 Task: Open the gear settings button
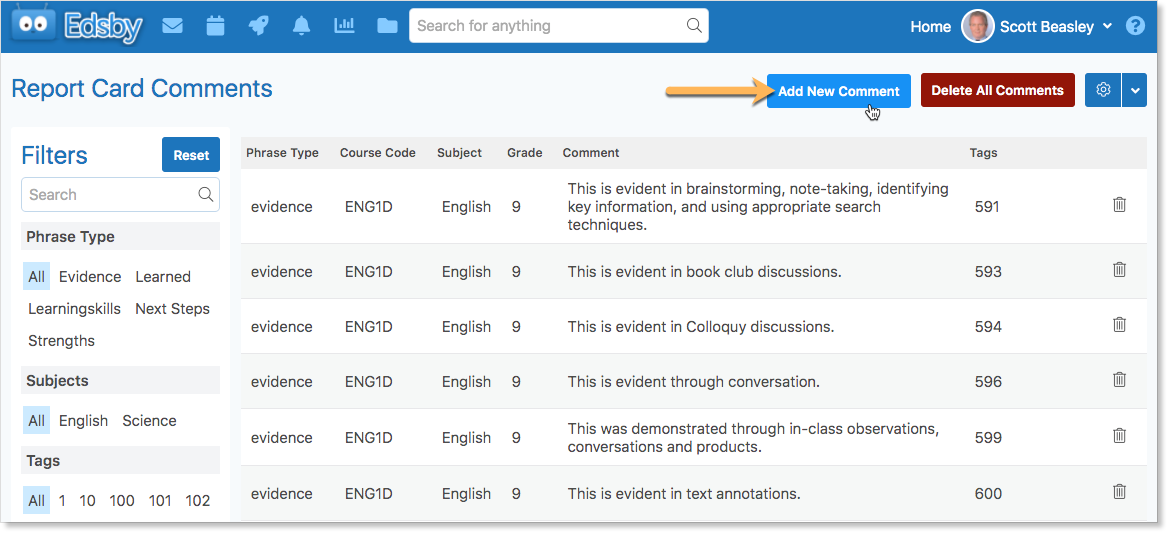pyautogui.click(x=1103, y=90)
